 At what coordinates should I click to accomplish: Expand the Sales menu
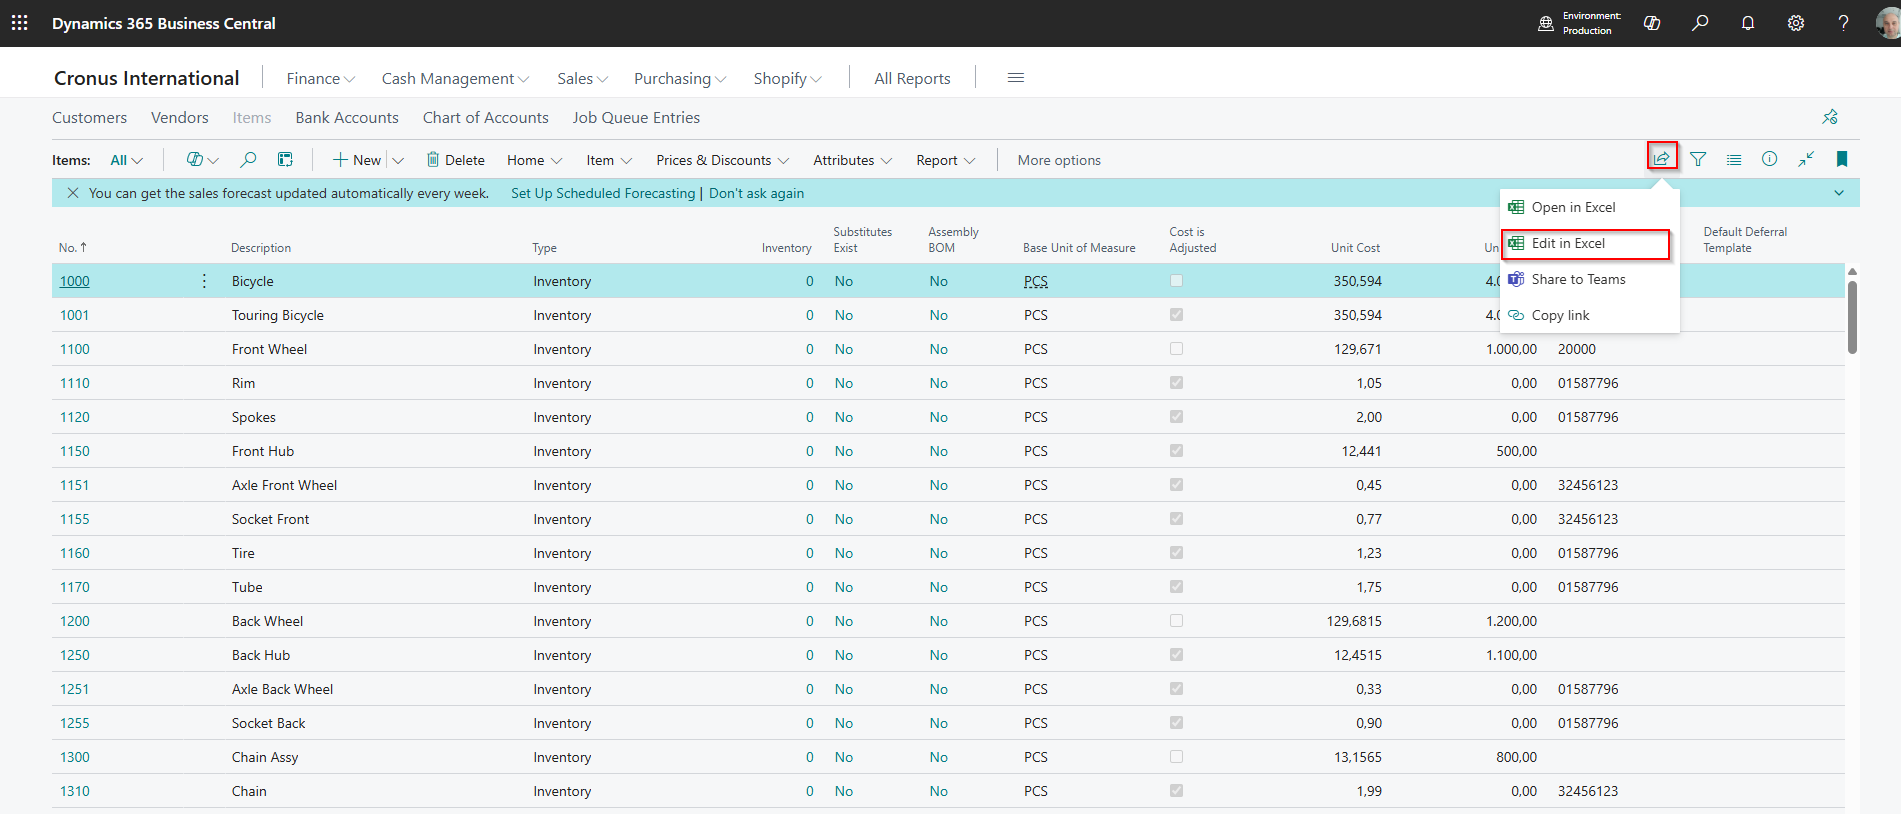(582, 78)
